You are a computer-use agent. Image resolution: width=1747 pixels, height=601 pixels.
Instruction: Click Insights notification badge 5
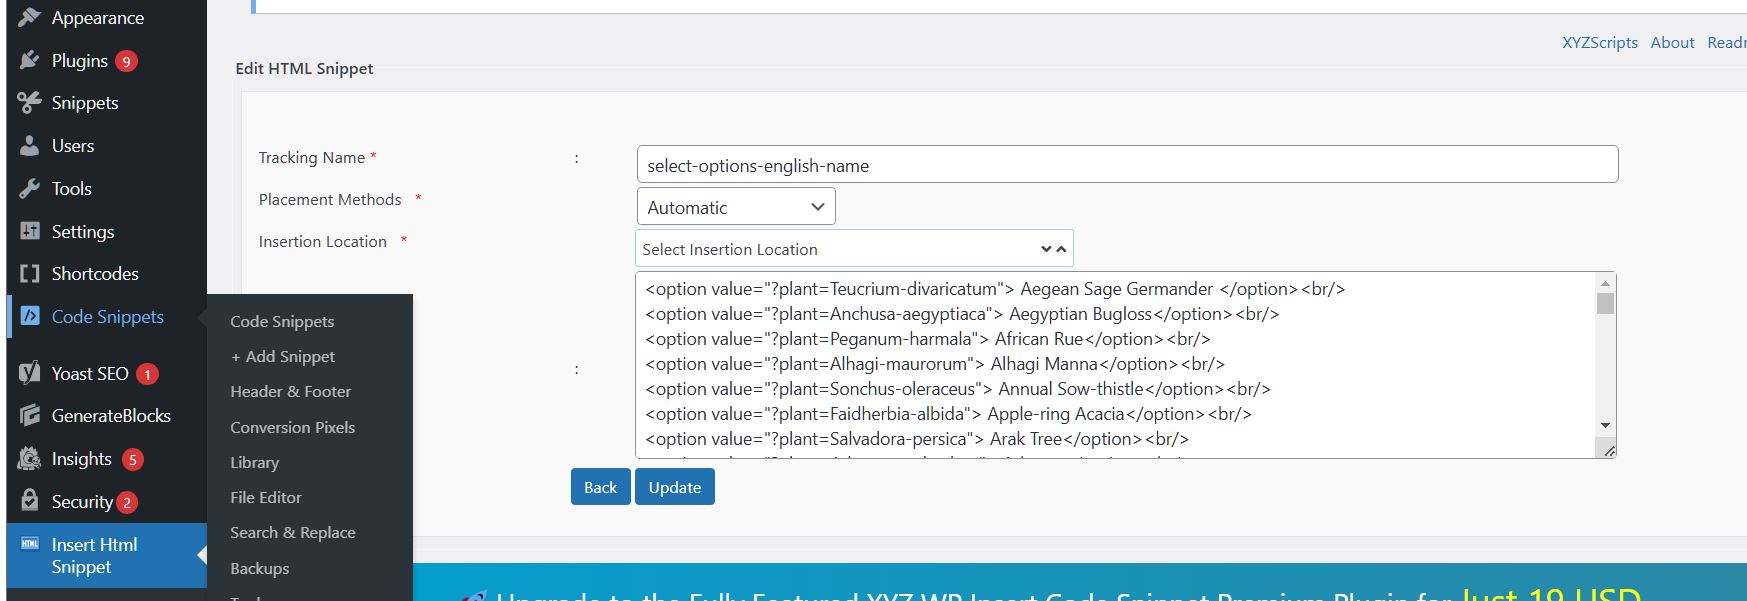click(x=133, y=459)
